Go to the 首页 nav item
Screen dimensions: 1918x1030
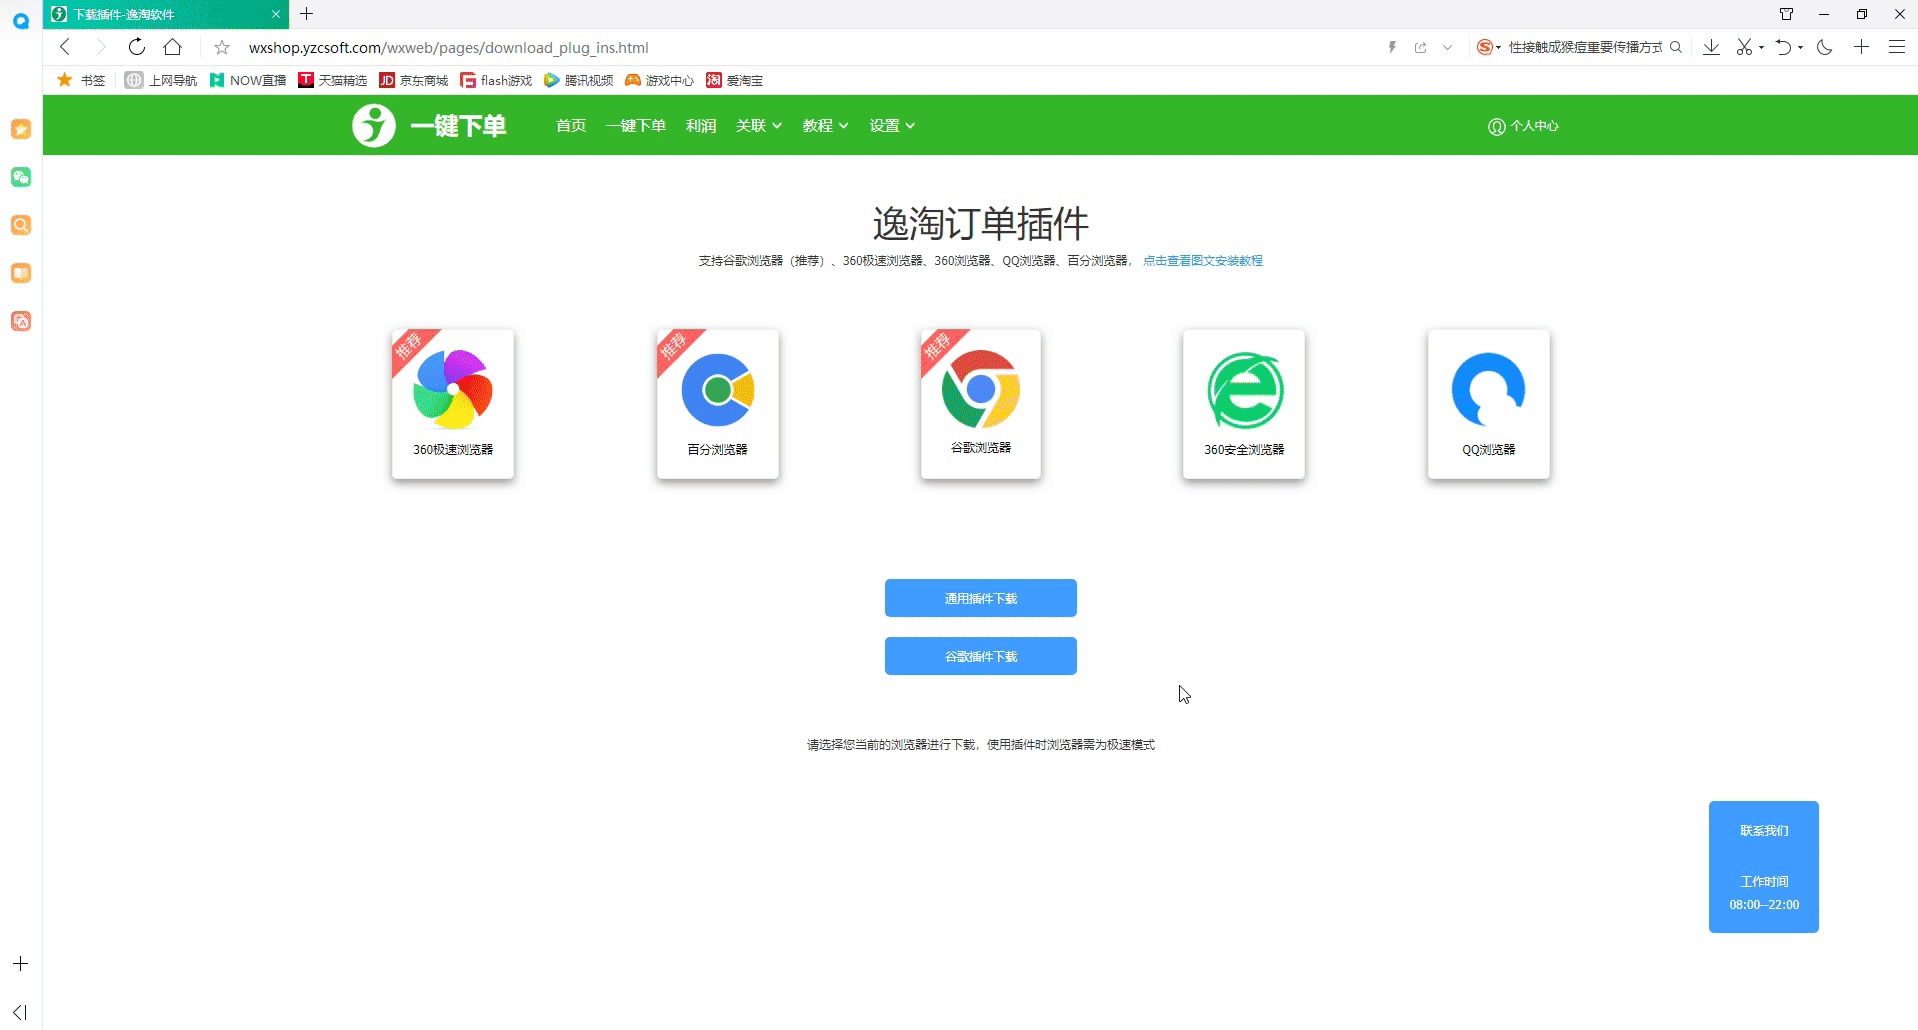tap(571, 126)
